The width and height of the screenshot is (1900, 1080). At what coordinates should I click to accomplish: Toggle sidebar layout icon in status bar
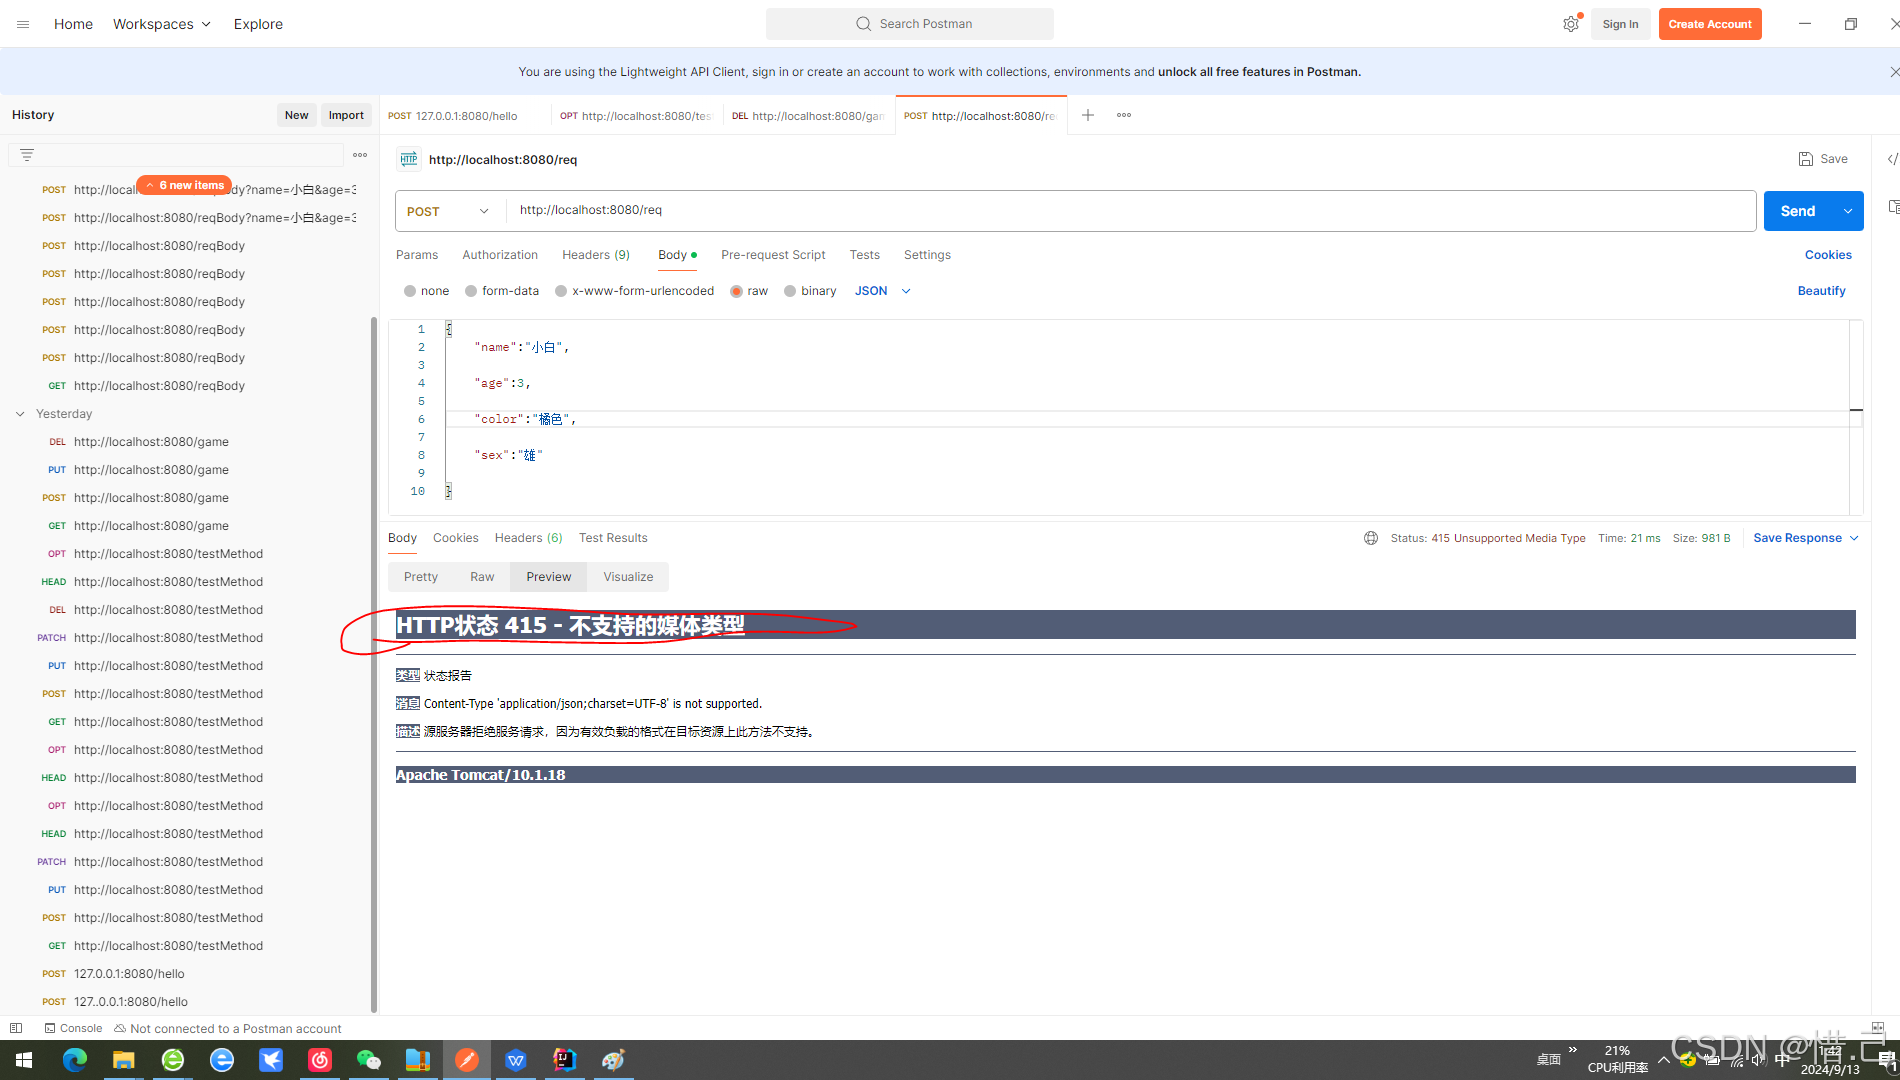pos(16,1028)
